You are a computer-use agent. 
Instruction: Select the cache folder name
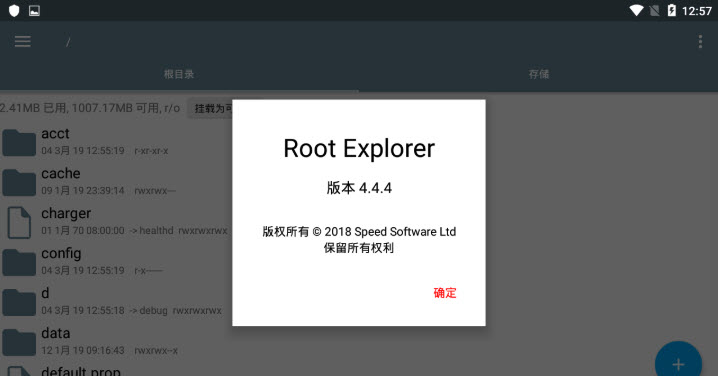point(60,174)
